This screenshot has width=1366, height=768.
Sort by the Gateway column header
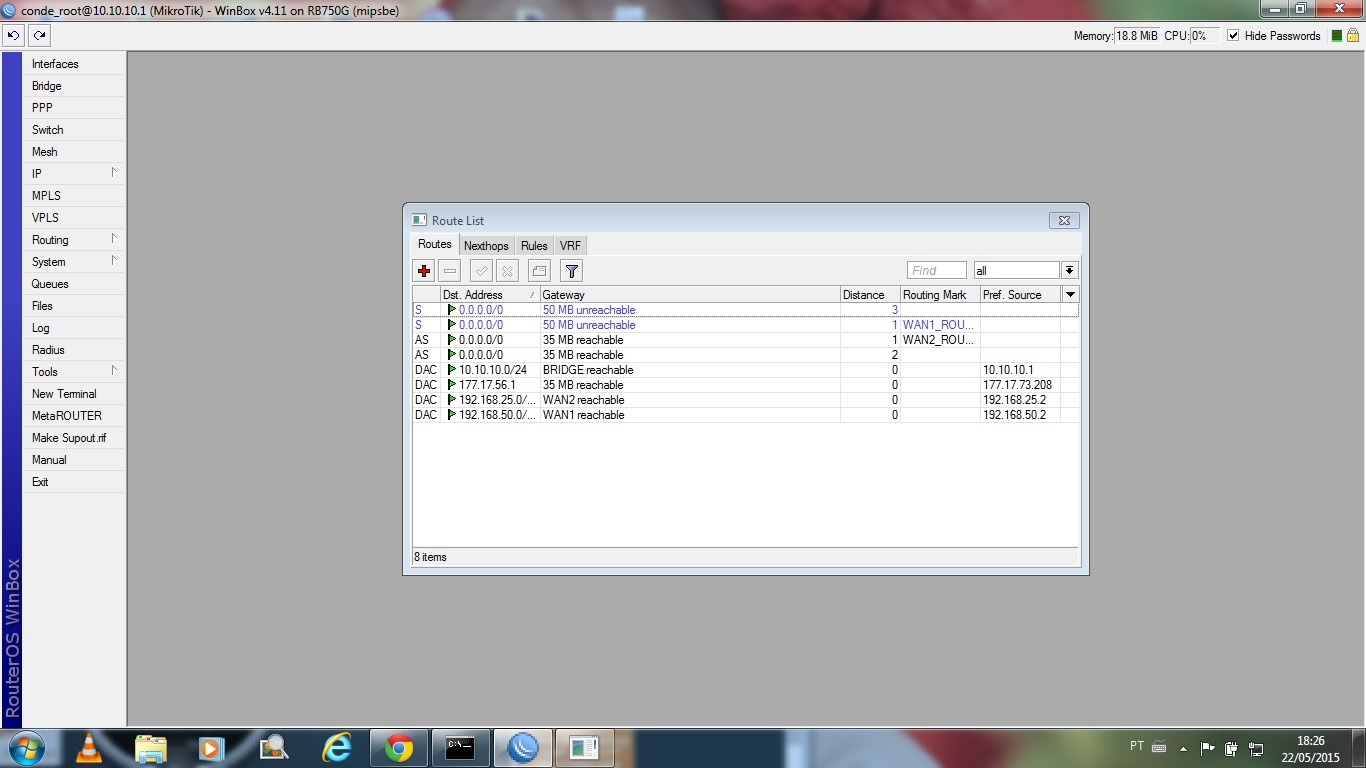click(x=690, y=295)
